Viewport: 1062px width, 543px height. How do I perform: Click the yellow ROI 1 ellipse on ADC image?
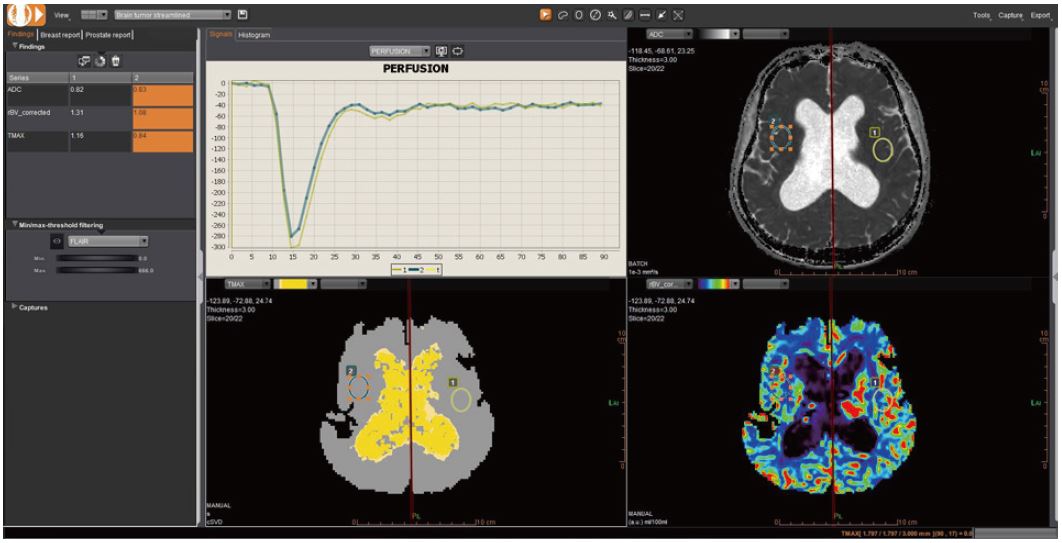tap(882, 149)
